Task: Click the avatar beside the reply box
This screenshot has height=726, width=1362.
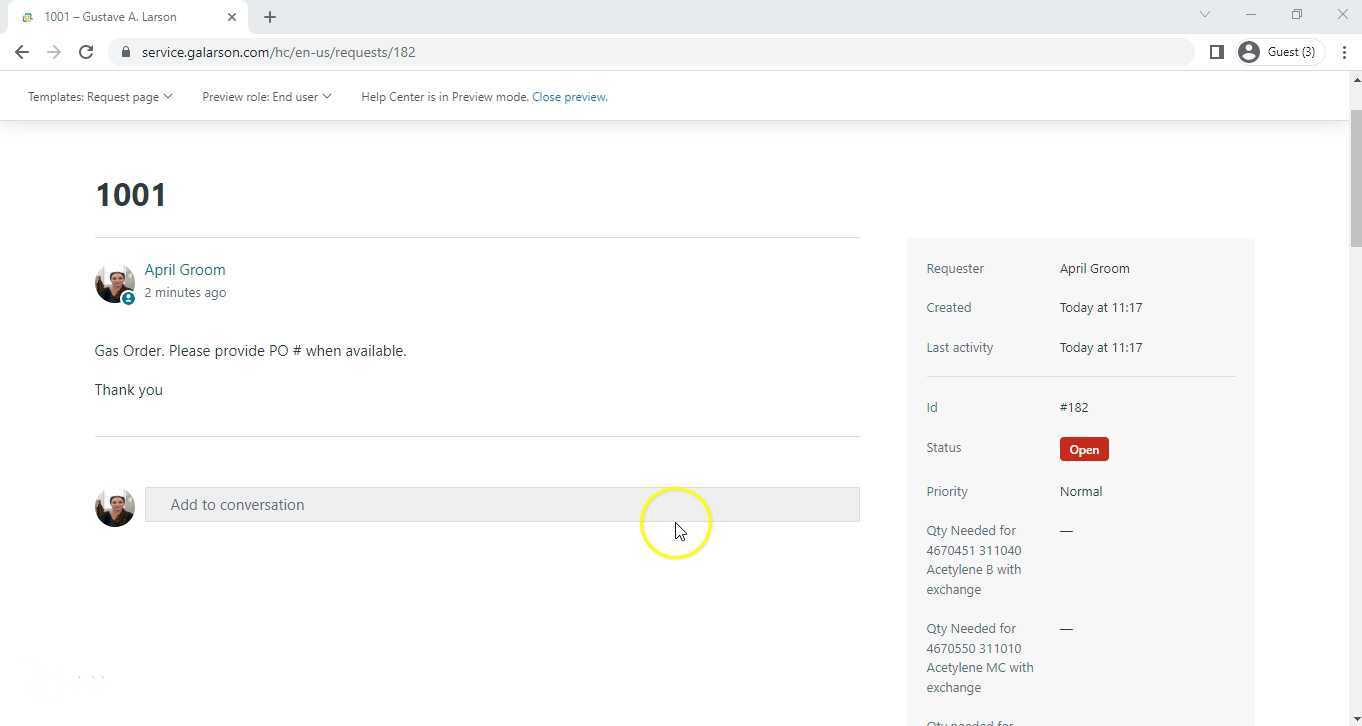Action: (x=115, y=507)
